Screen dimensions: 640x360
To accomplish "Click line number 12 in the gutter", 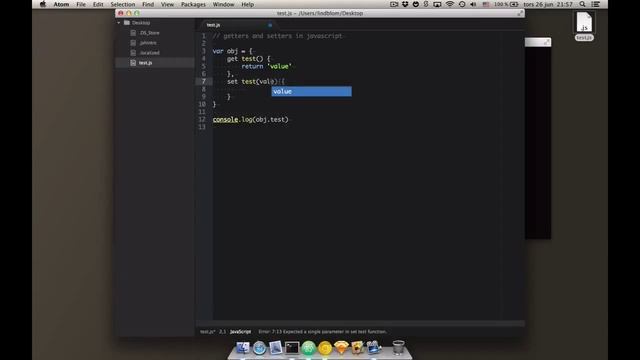I will pos(202,120).
